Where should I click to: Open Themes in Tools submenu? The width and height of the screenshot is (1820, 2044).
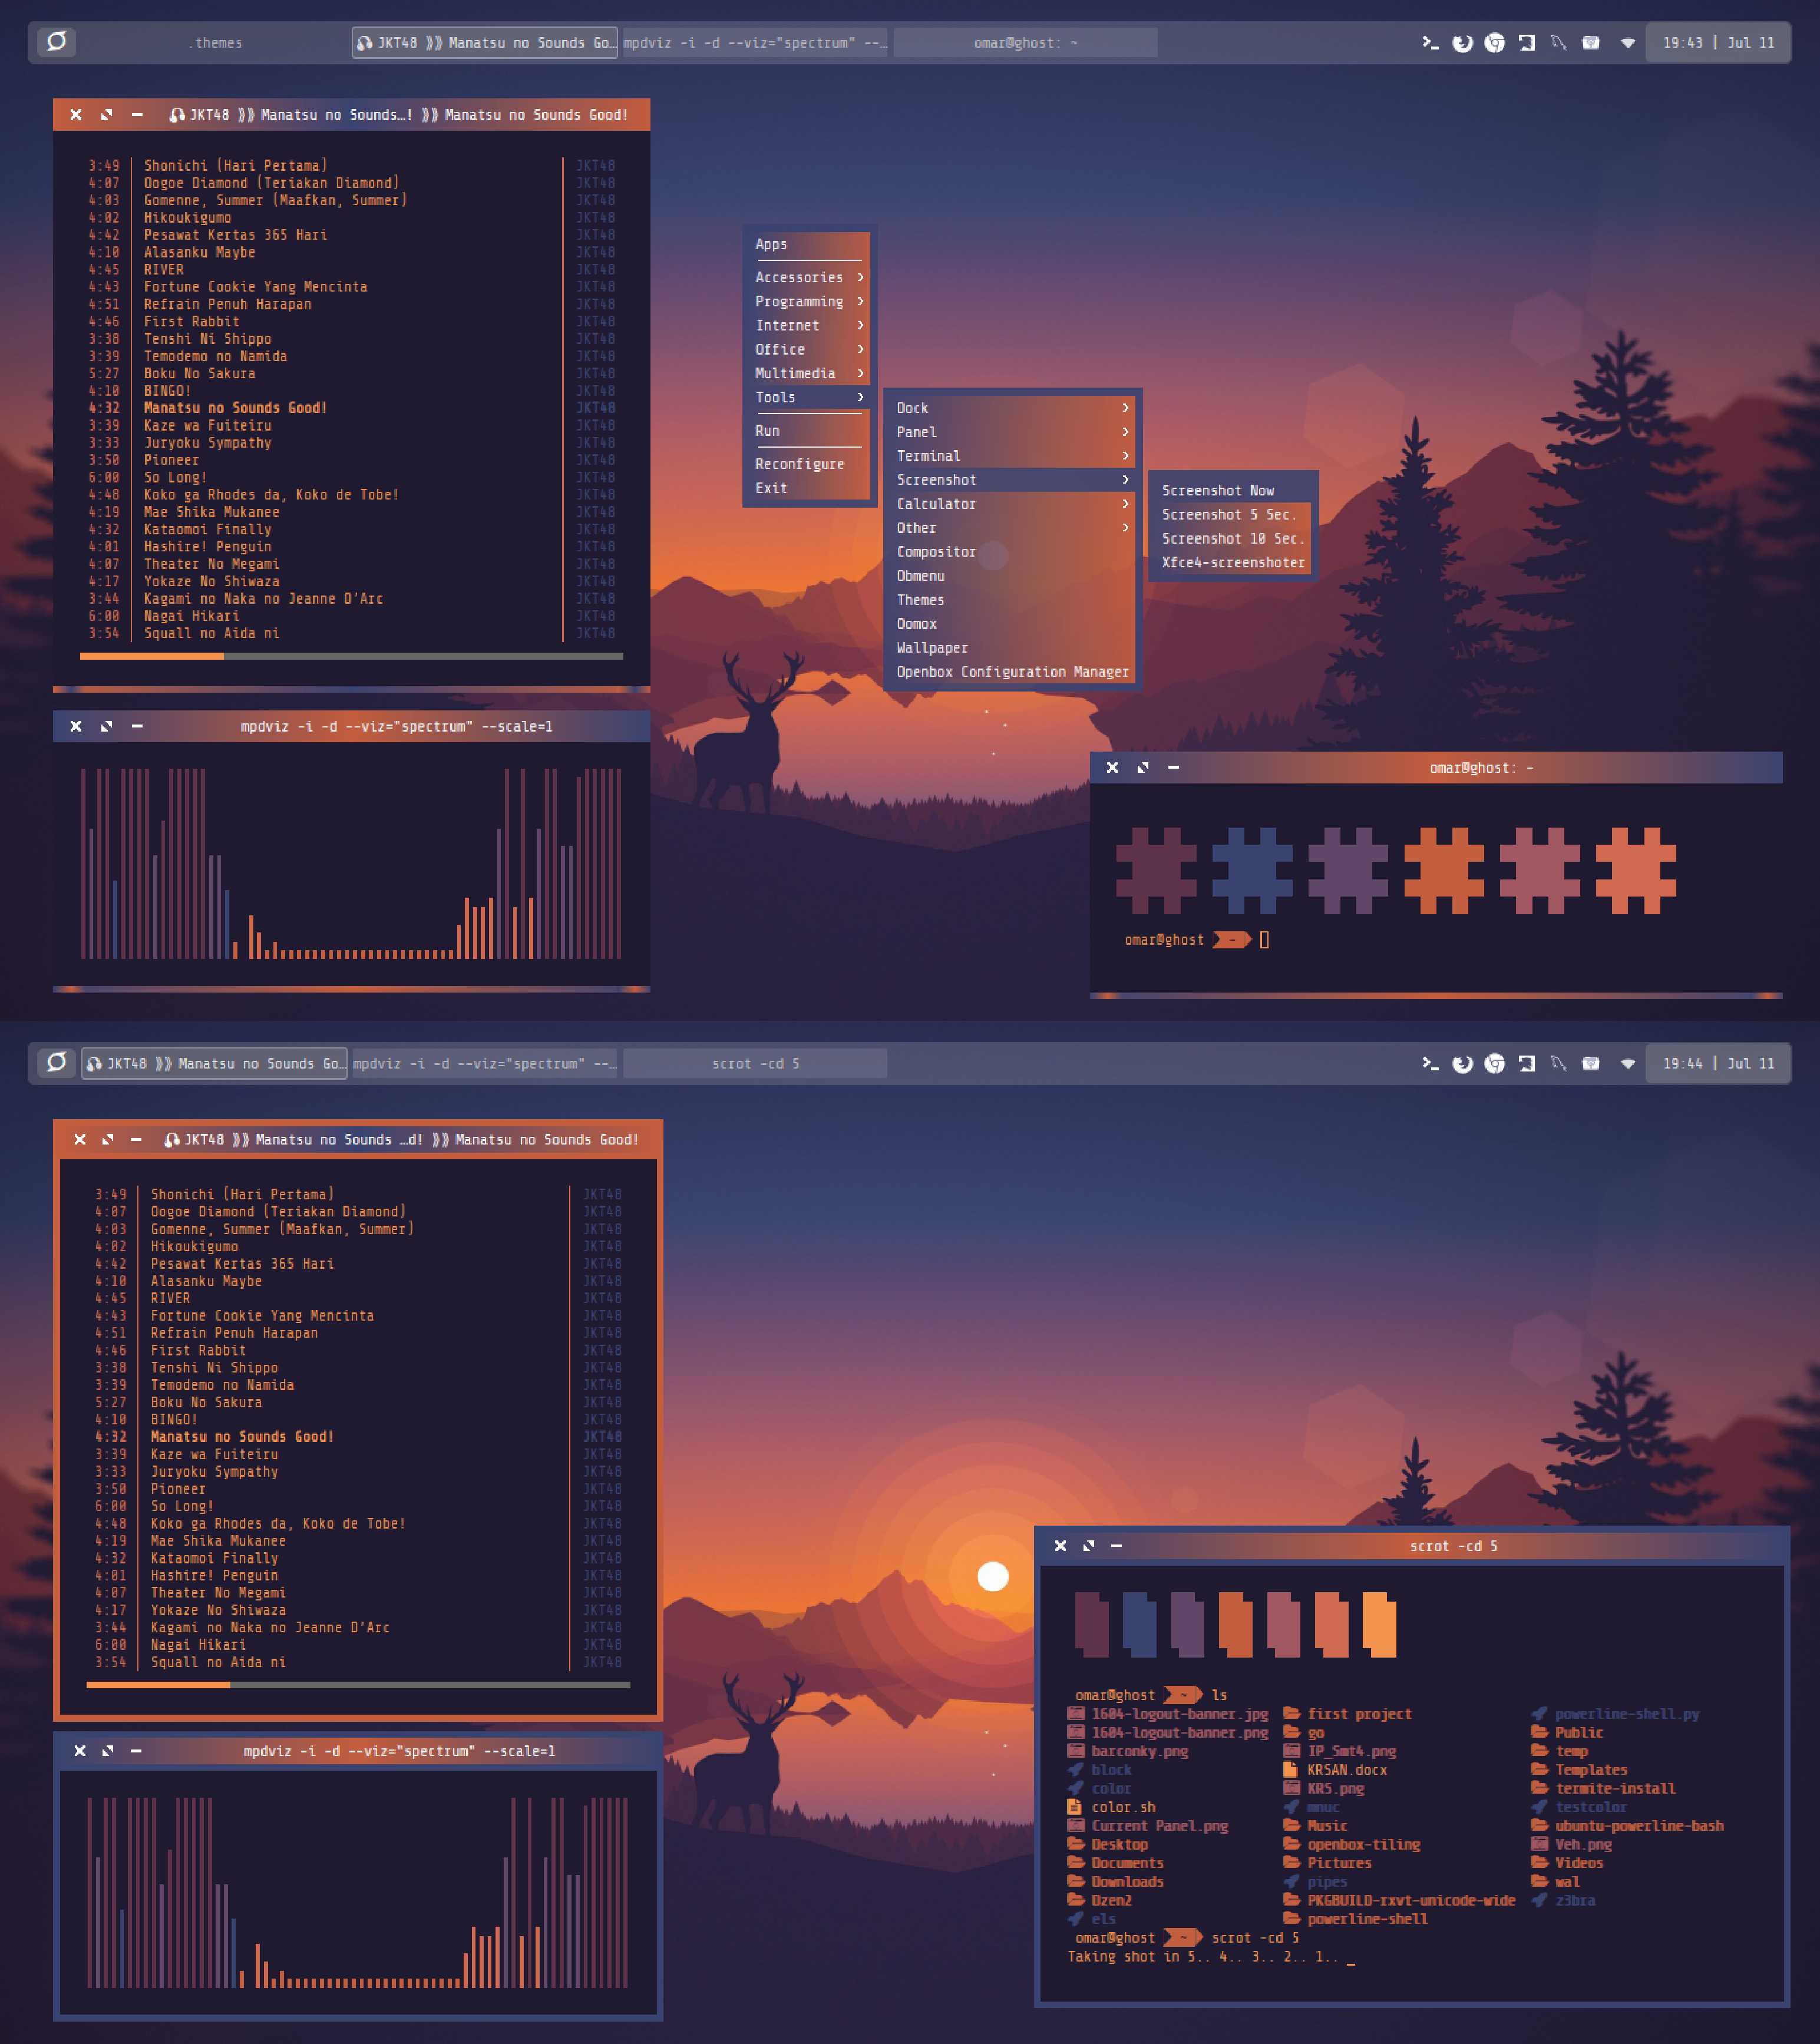[x=1013, y=600]
